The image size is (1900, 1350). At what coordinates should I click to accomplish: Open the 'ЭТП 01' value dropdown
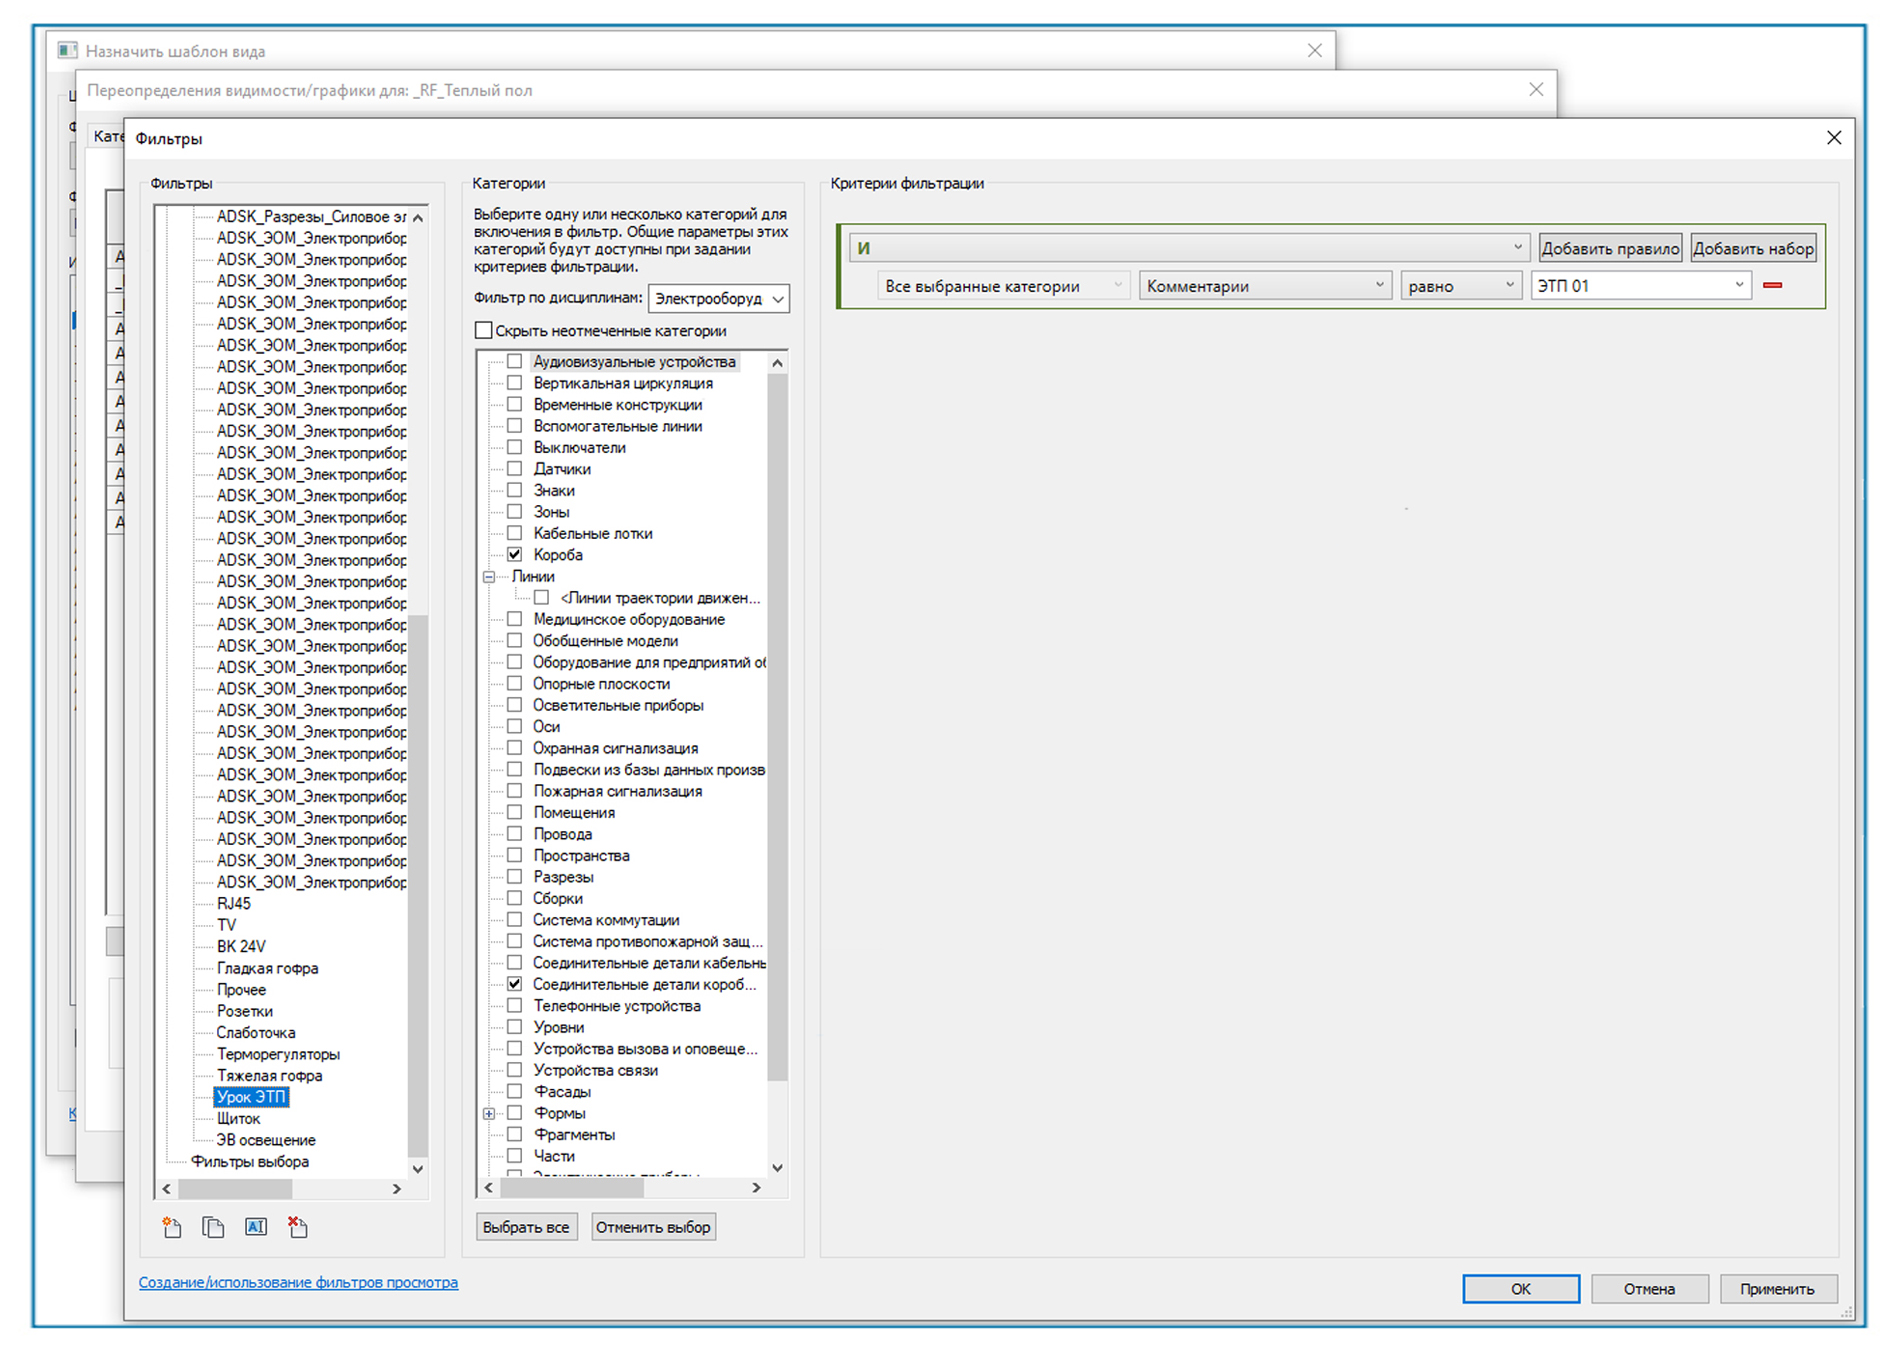click(x=1640, y=286)
